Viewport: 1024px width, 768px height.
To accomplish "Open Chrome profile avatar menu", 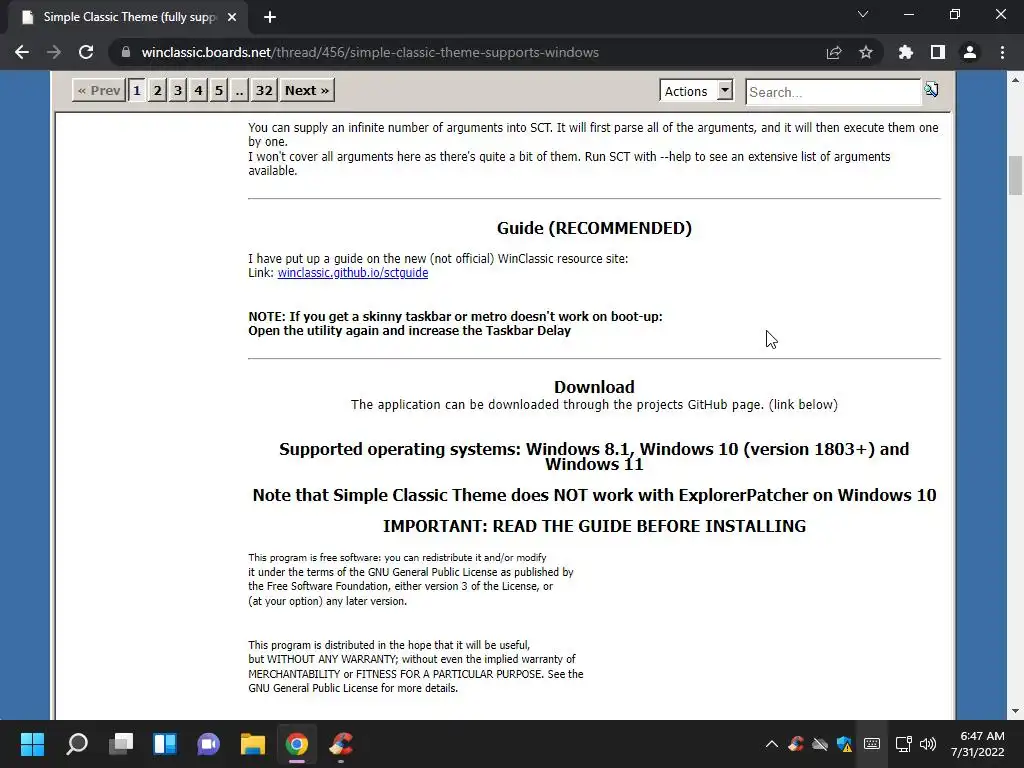I will point(970,52).
